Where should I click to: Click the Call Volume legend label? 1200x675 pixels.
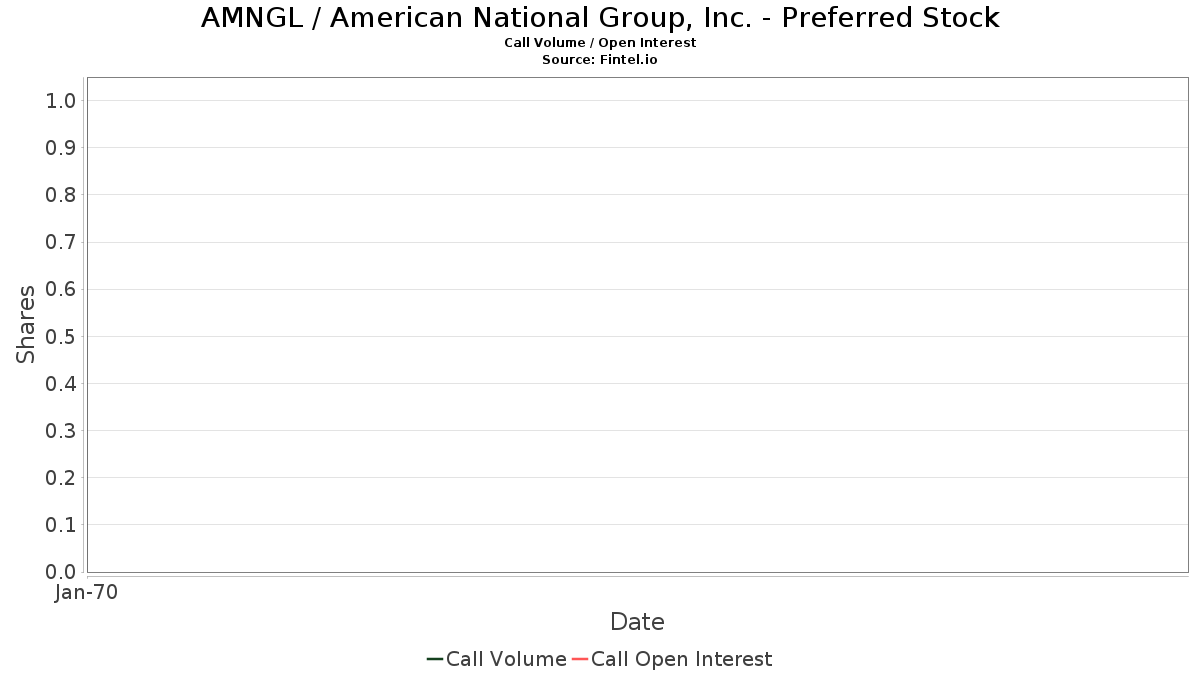point(506,659)
